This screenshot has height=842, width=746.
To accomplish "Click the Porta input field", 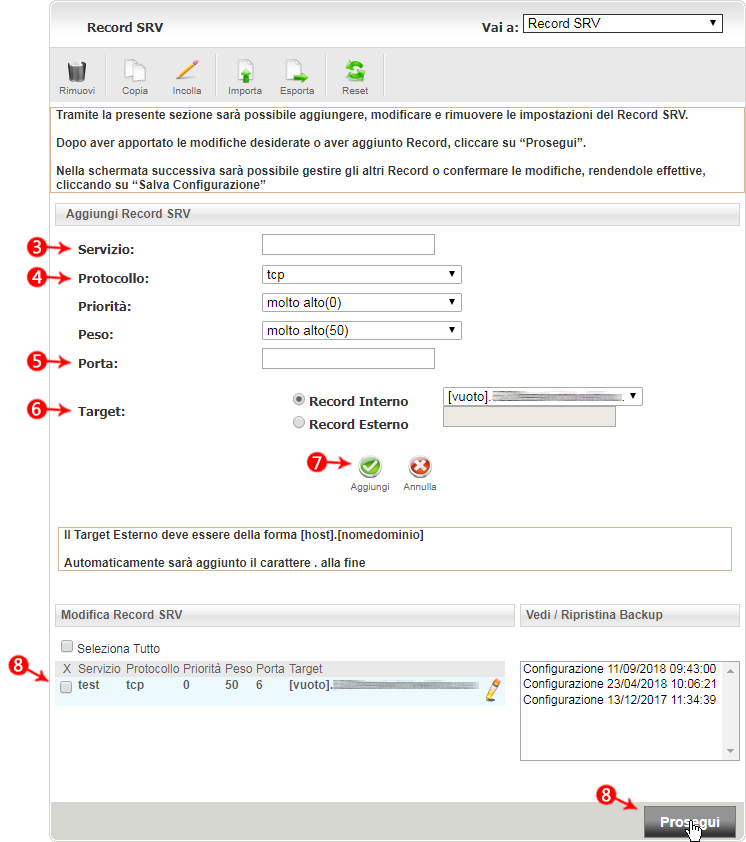I will pyautogui.click(x=348, y=358).
